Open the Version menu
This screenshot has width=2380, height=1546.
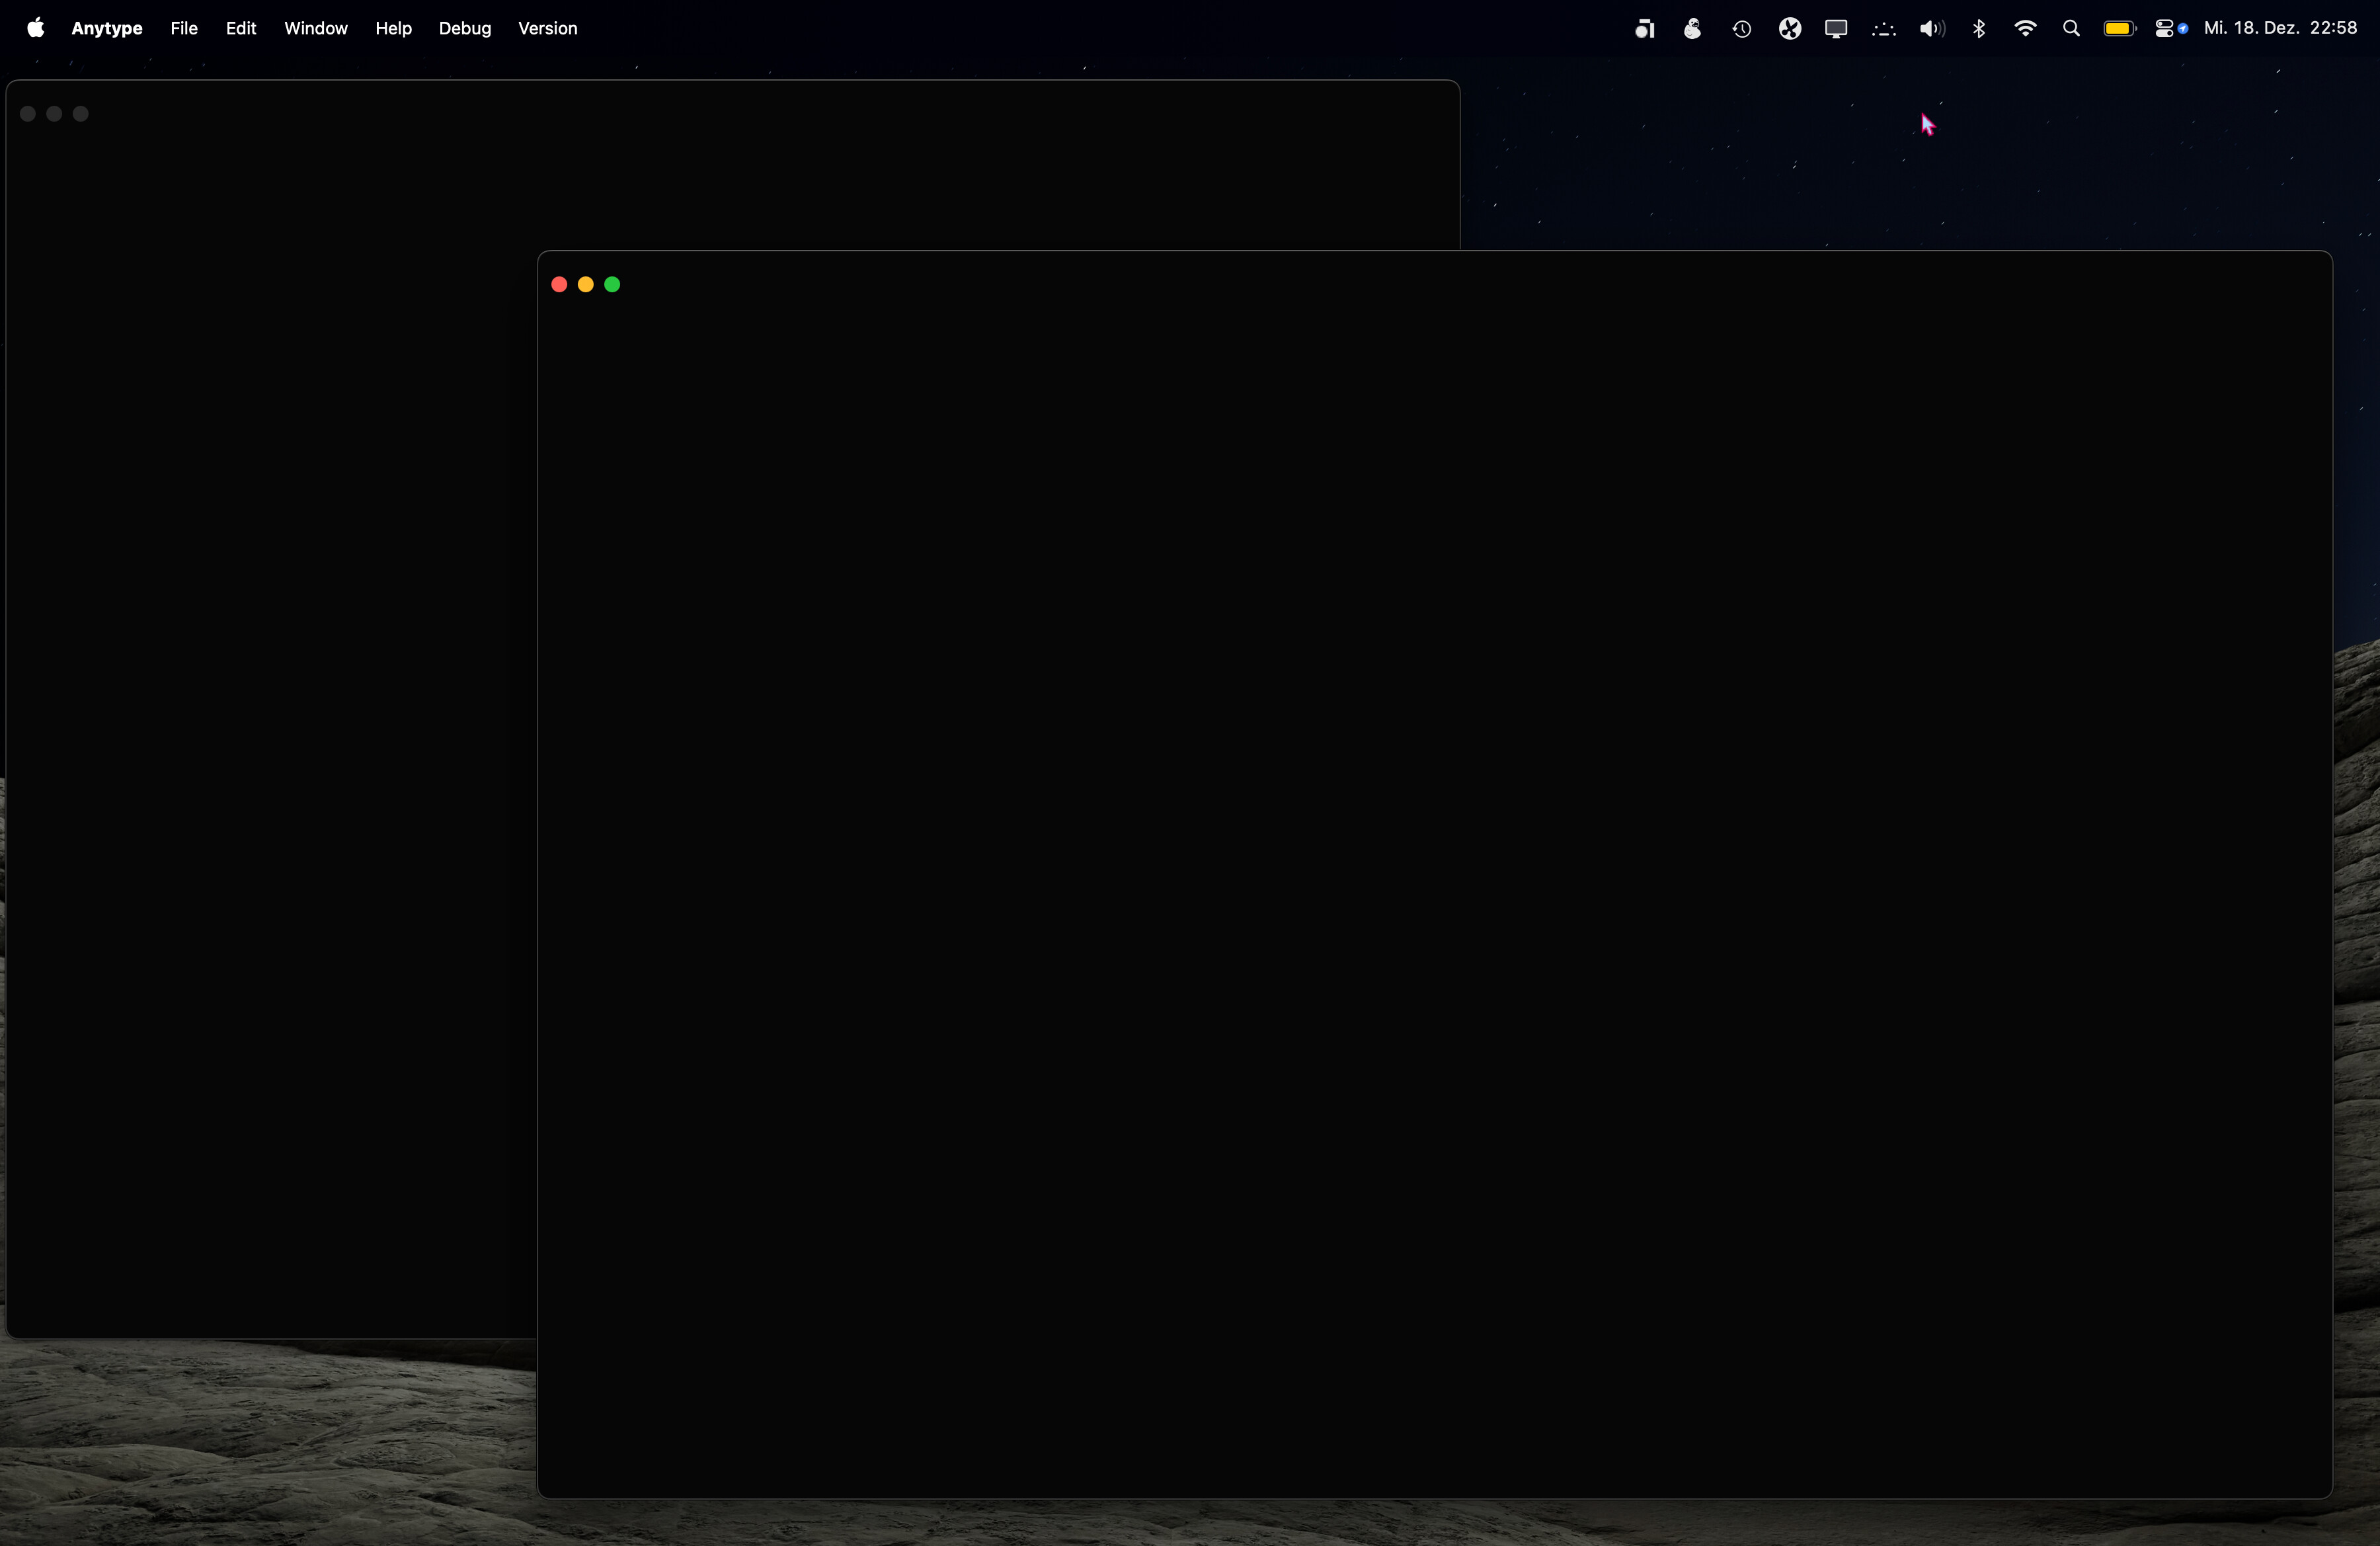[548, 28]
